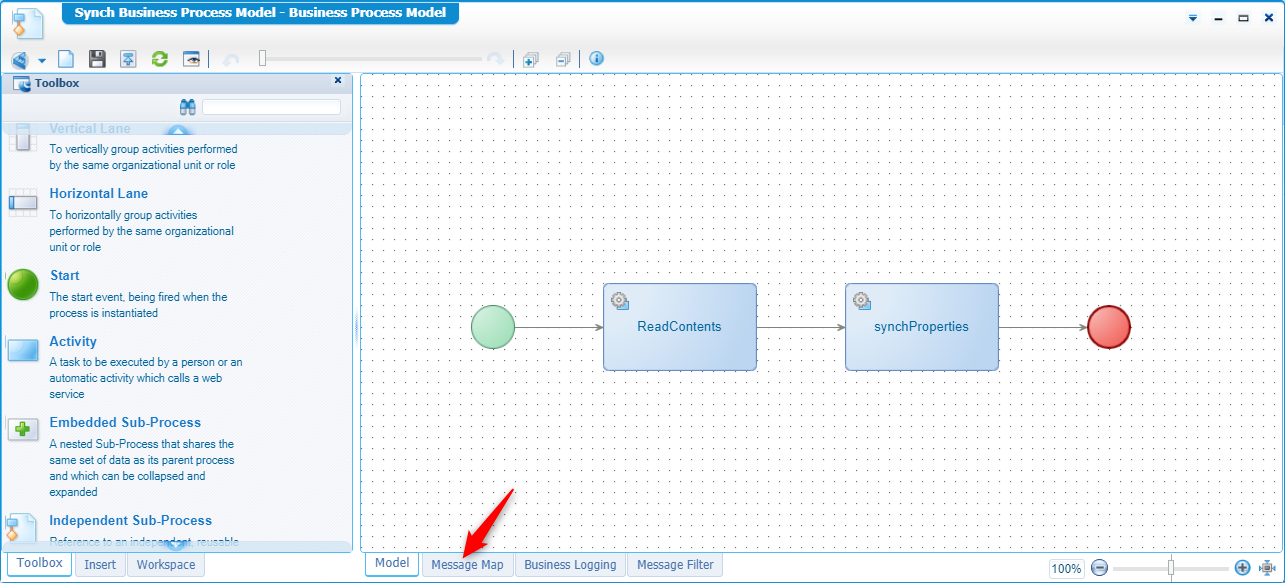Click the fit-to-screen icon beside zoom controls
Image resolution: width=1285 pixels, height=583 pixels.
[1267, 568]
